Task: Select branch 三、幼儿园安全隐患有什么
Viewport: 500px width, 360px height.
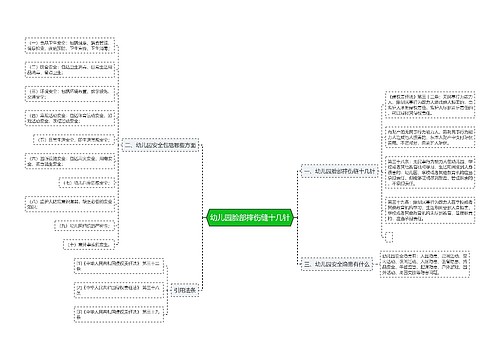Action: pos(337,264)
